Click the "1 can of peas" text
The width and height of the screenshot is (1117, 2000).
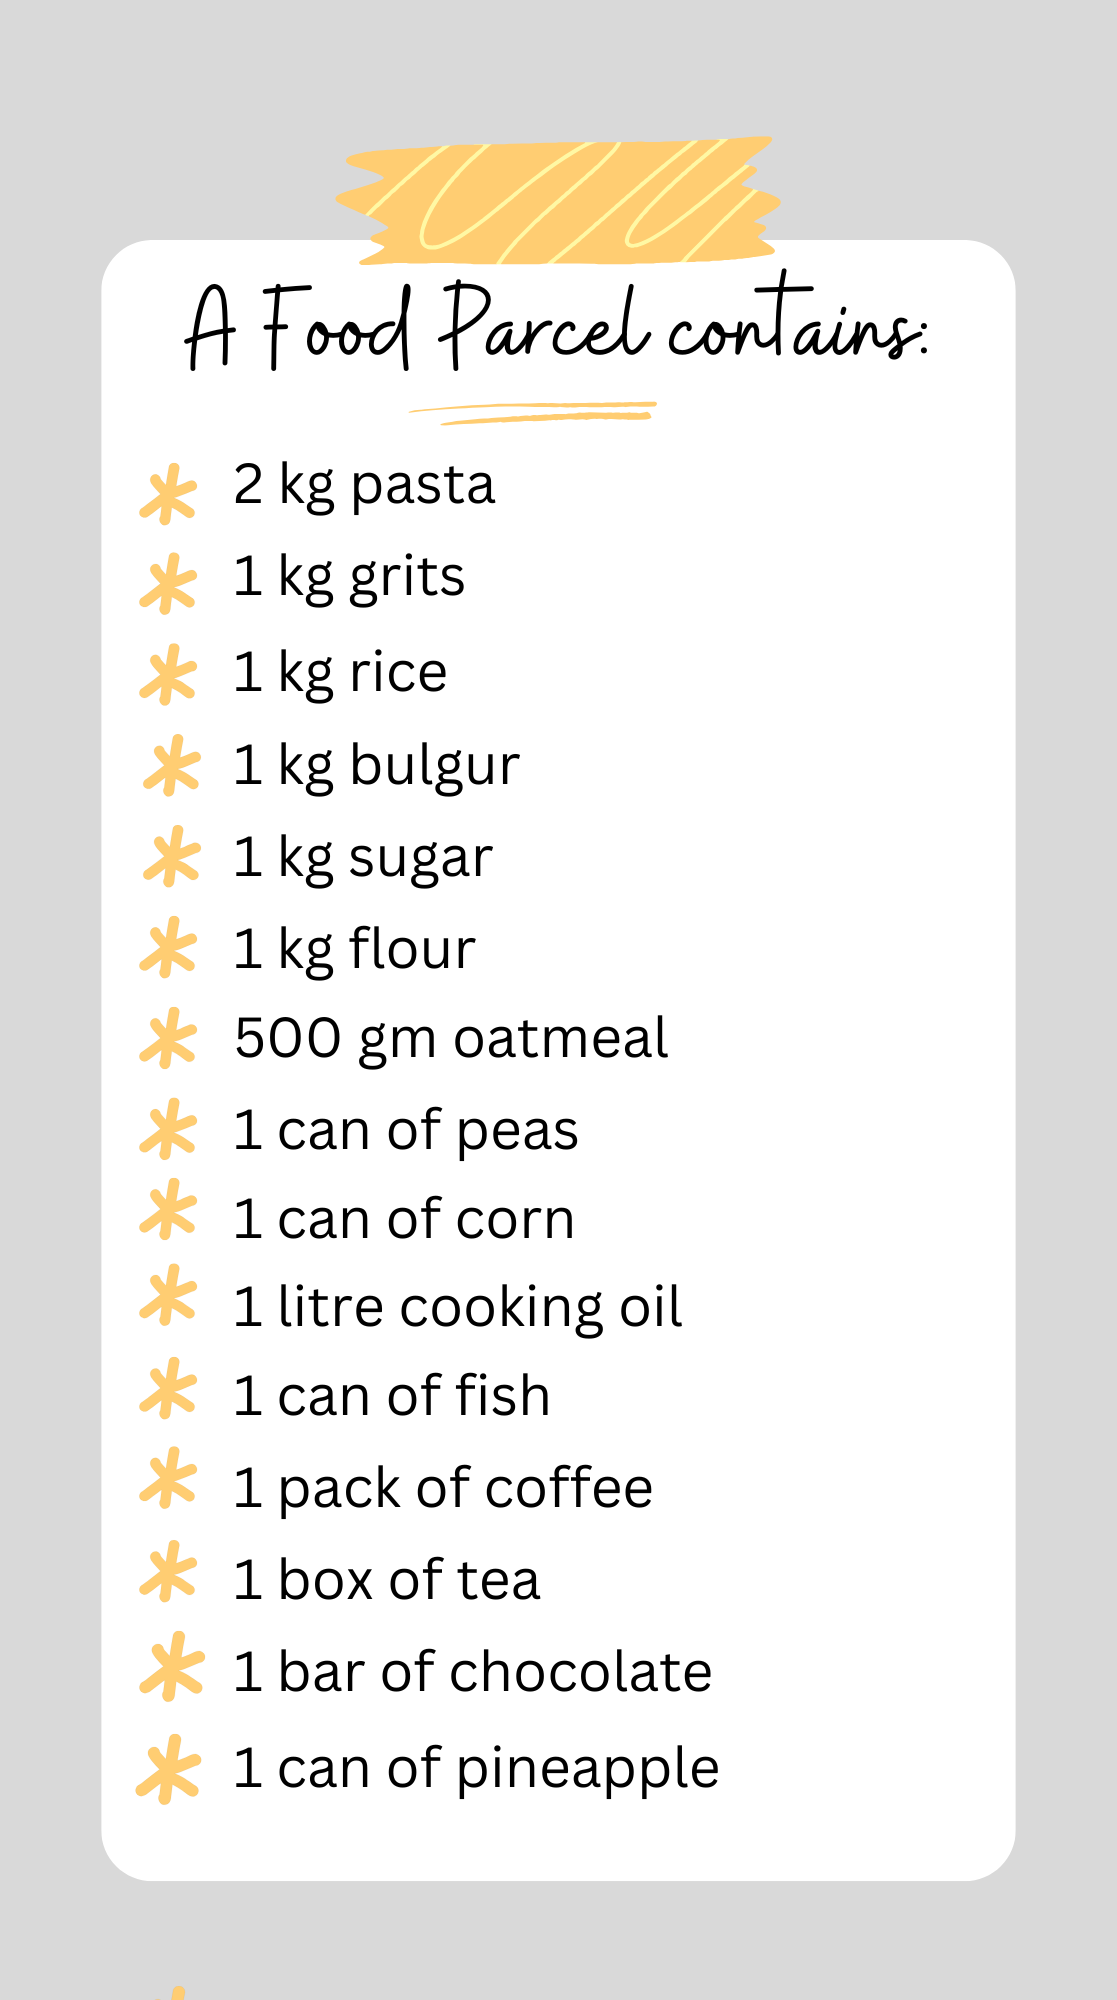(x=405, y=1131)
